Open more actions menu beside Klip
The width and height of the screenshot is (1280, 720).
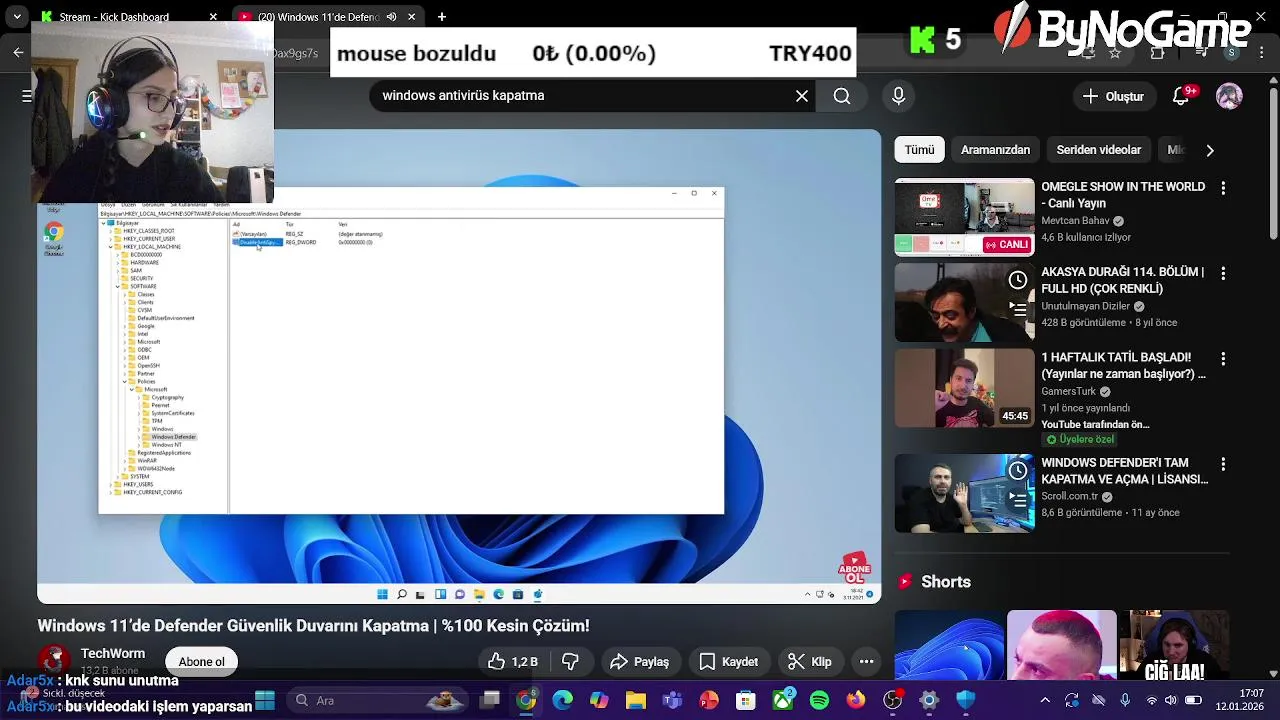pos(867,662)
